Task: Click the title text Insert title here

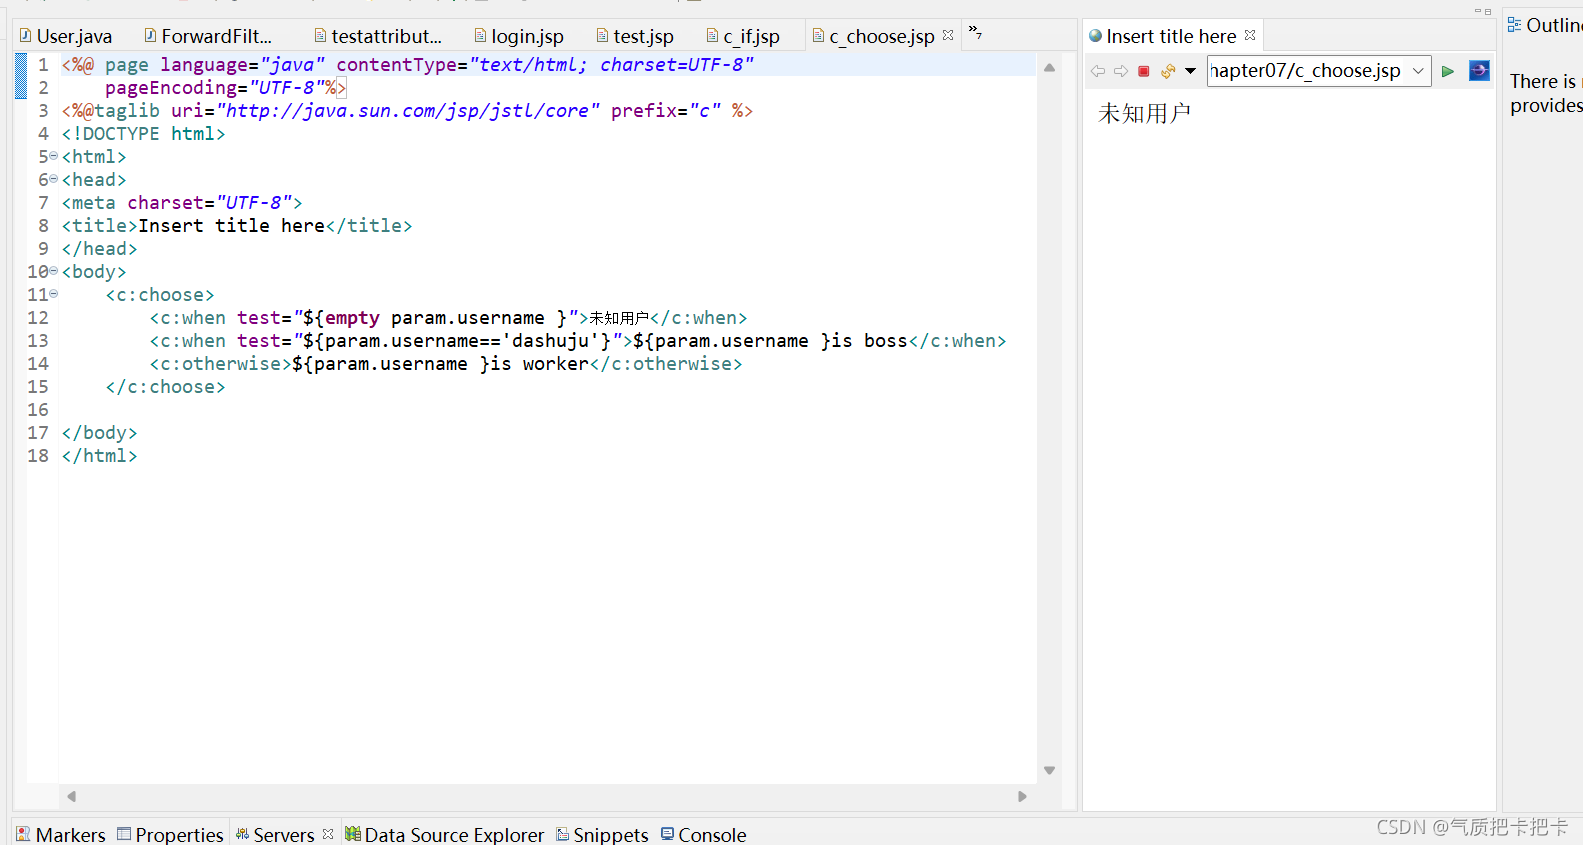Action: 231,226
